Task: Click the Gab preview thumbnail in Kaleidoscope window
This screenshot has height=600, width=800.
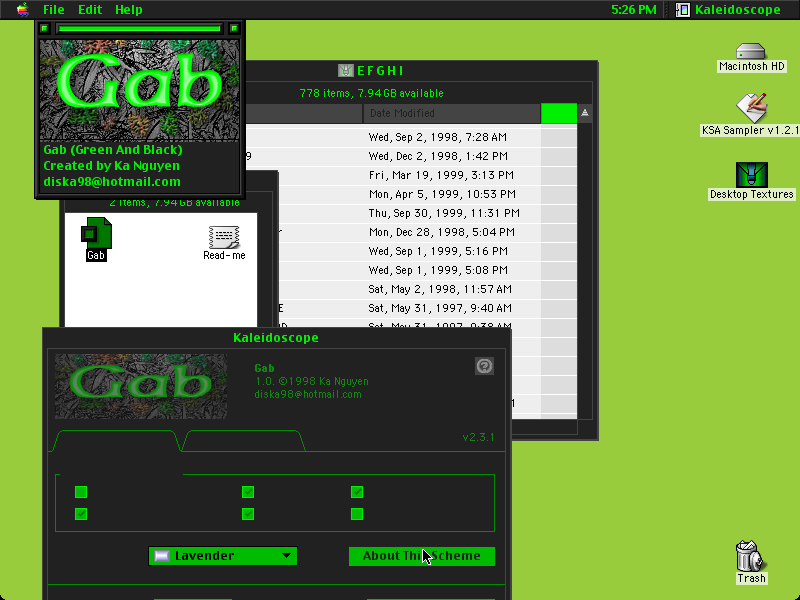Action: (141, 386)
